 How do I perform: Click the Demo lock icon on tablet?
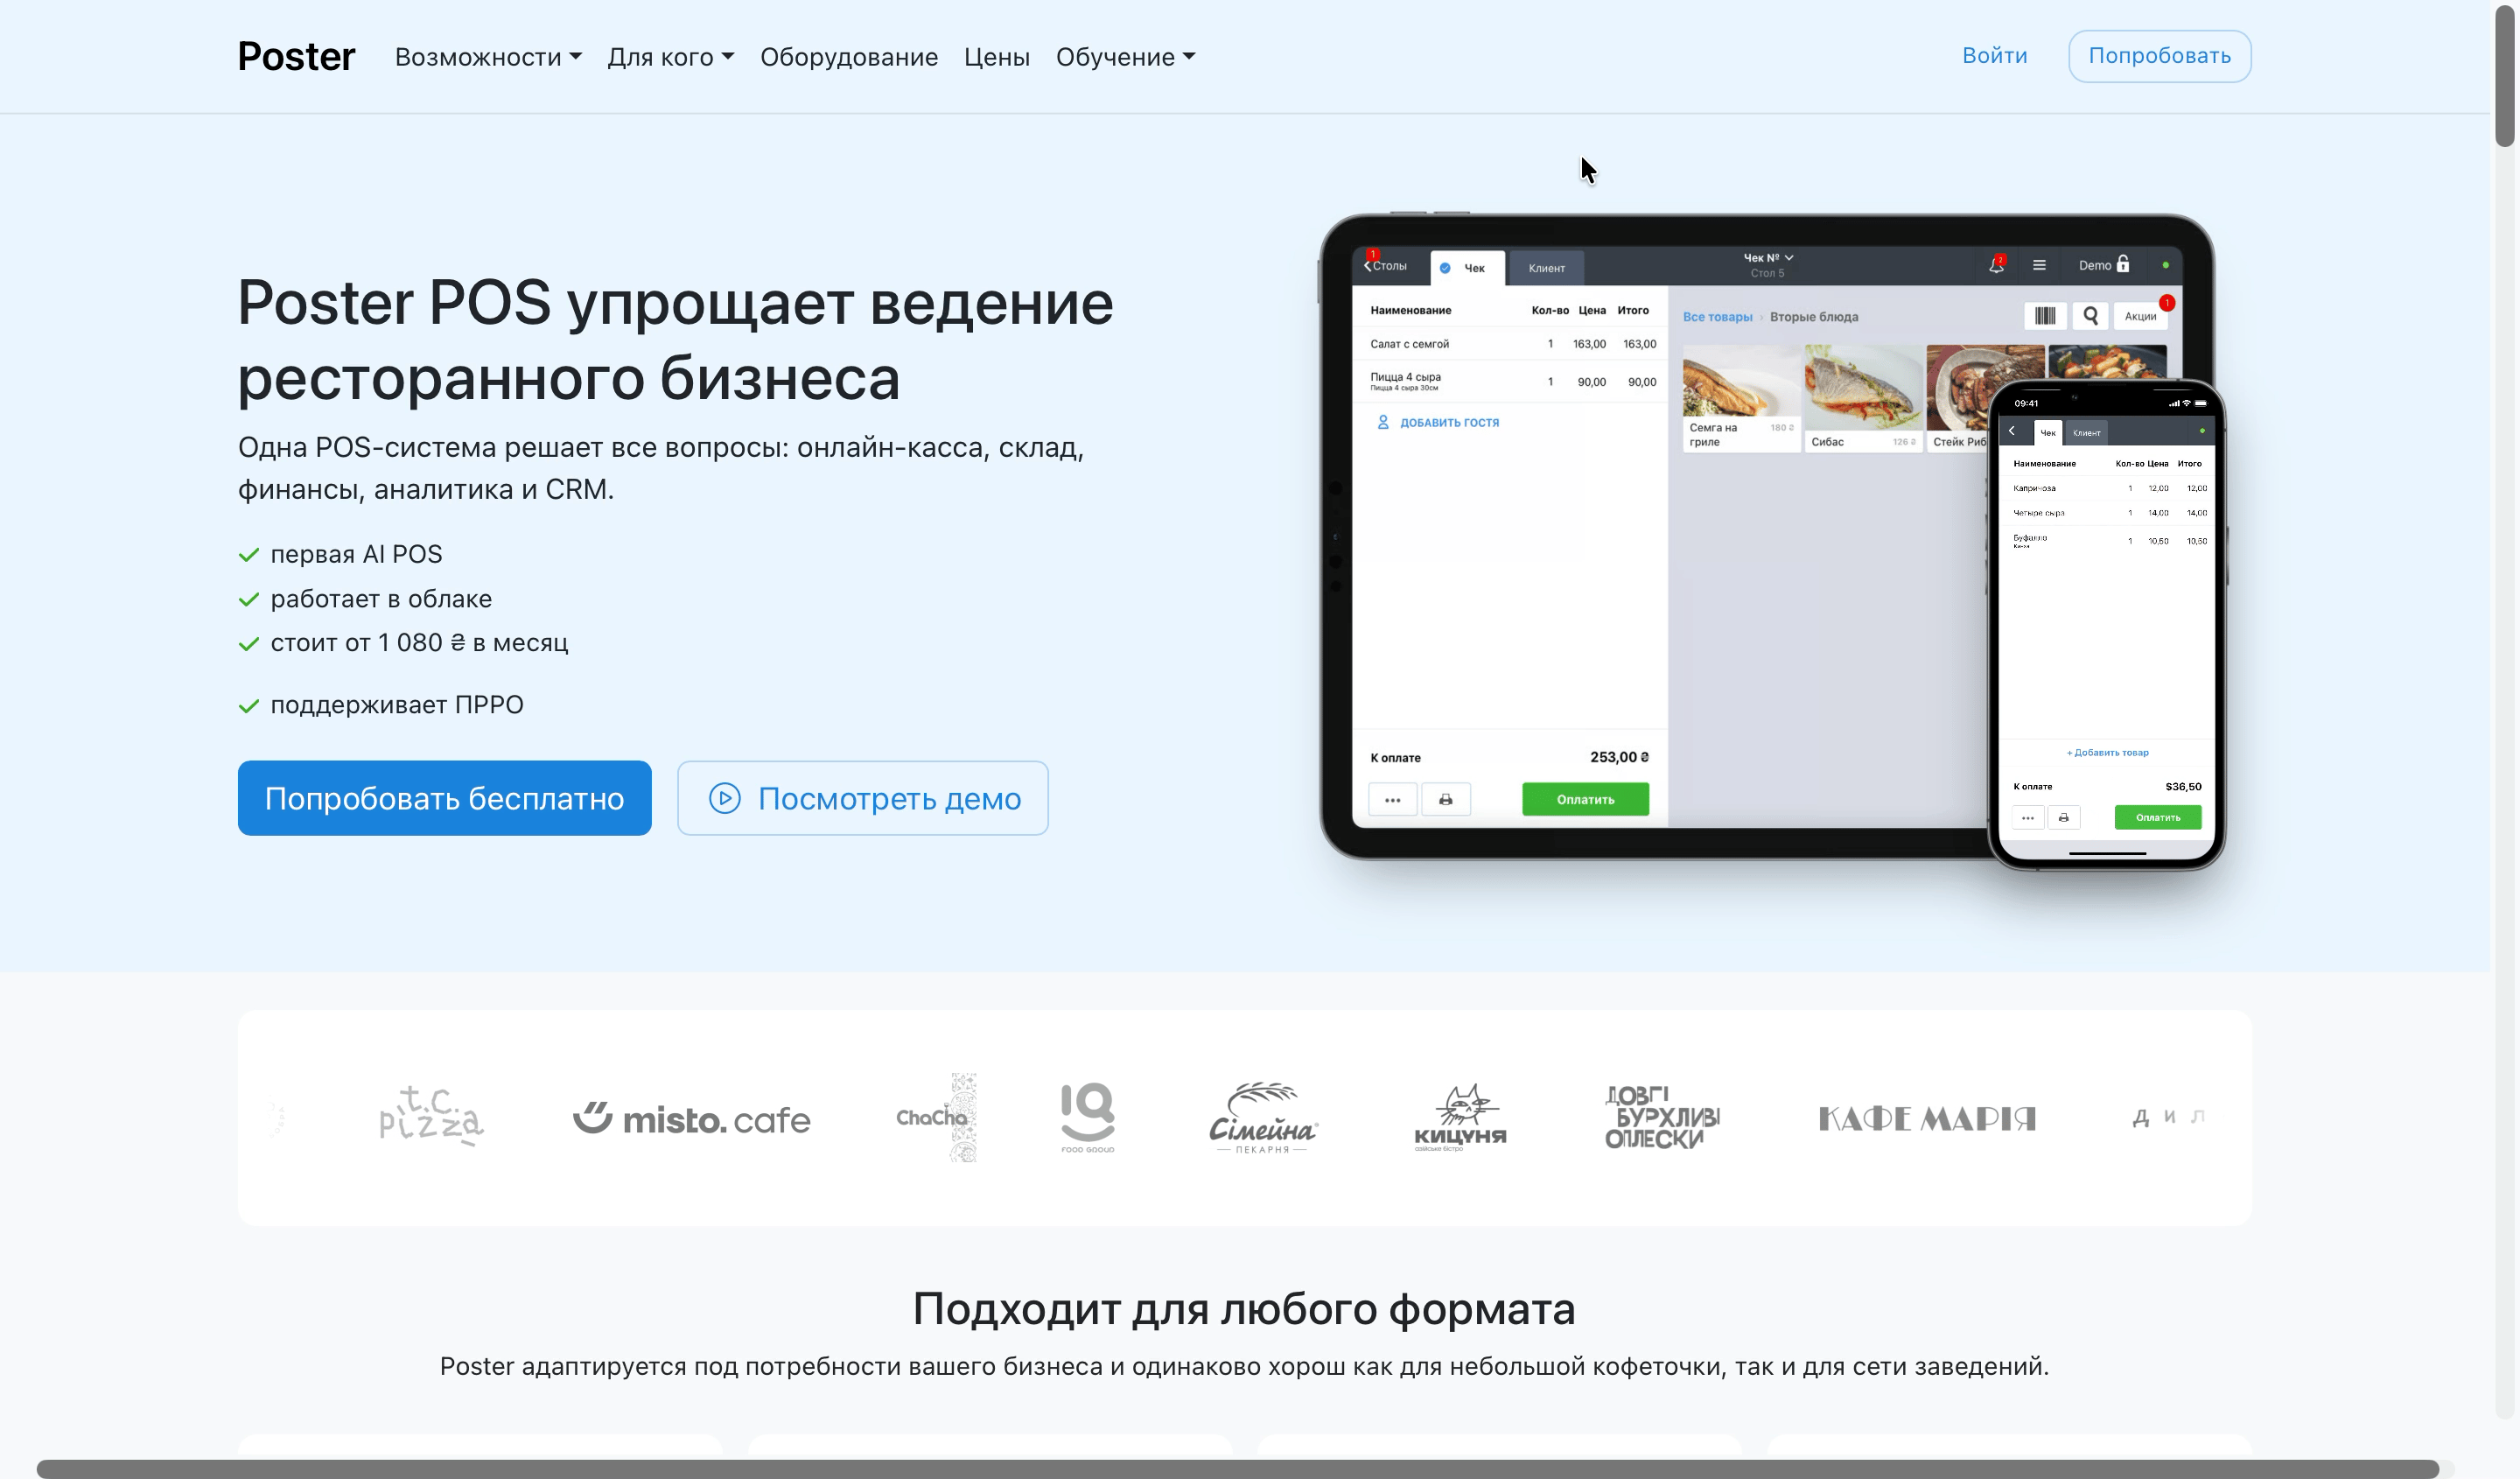pos(2123,264)
